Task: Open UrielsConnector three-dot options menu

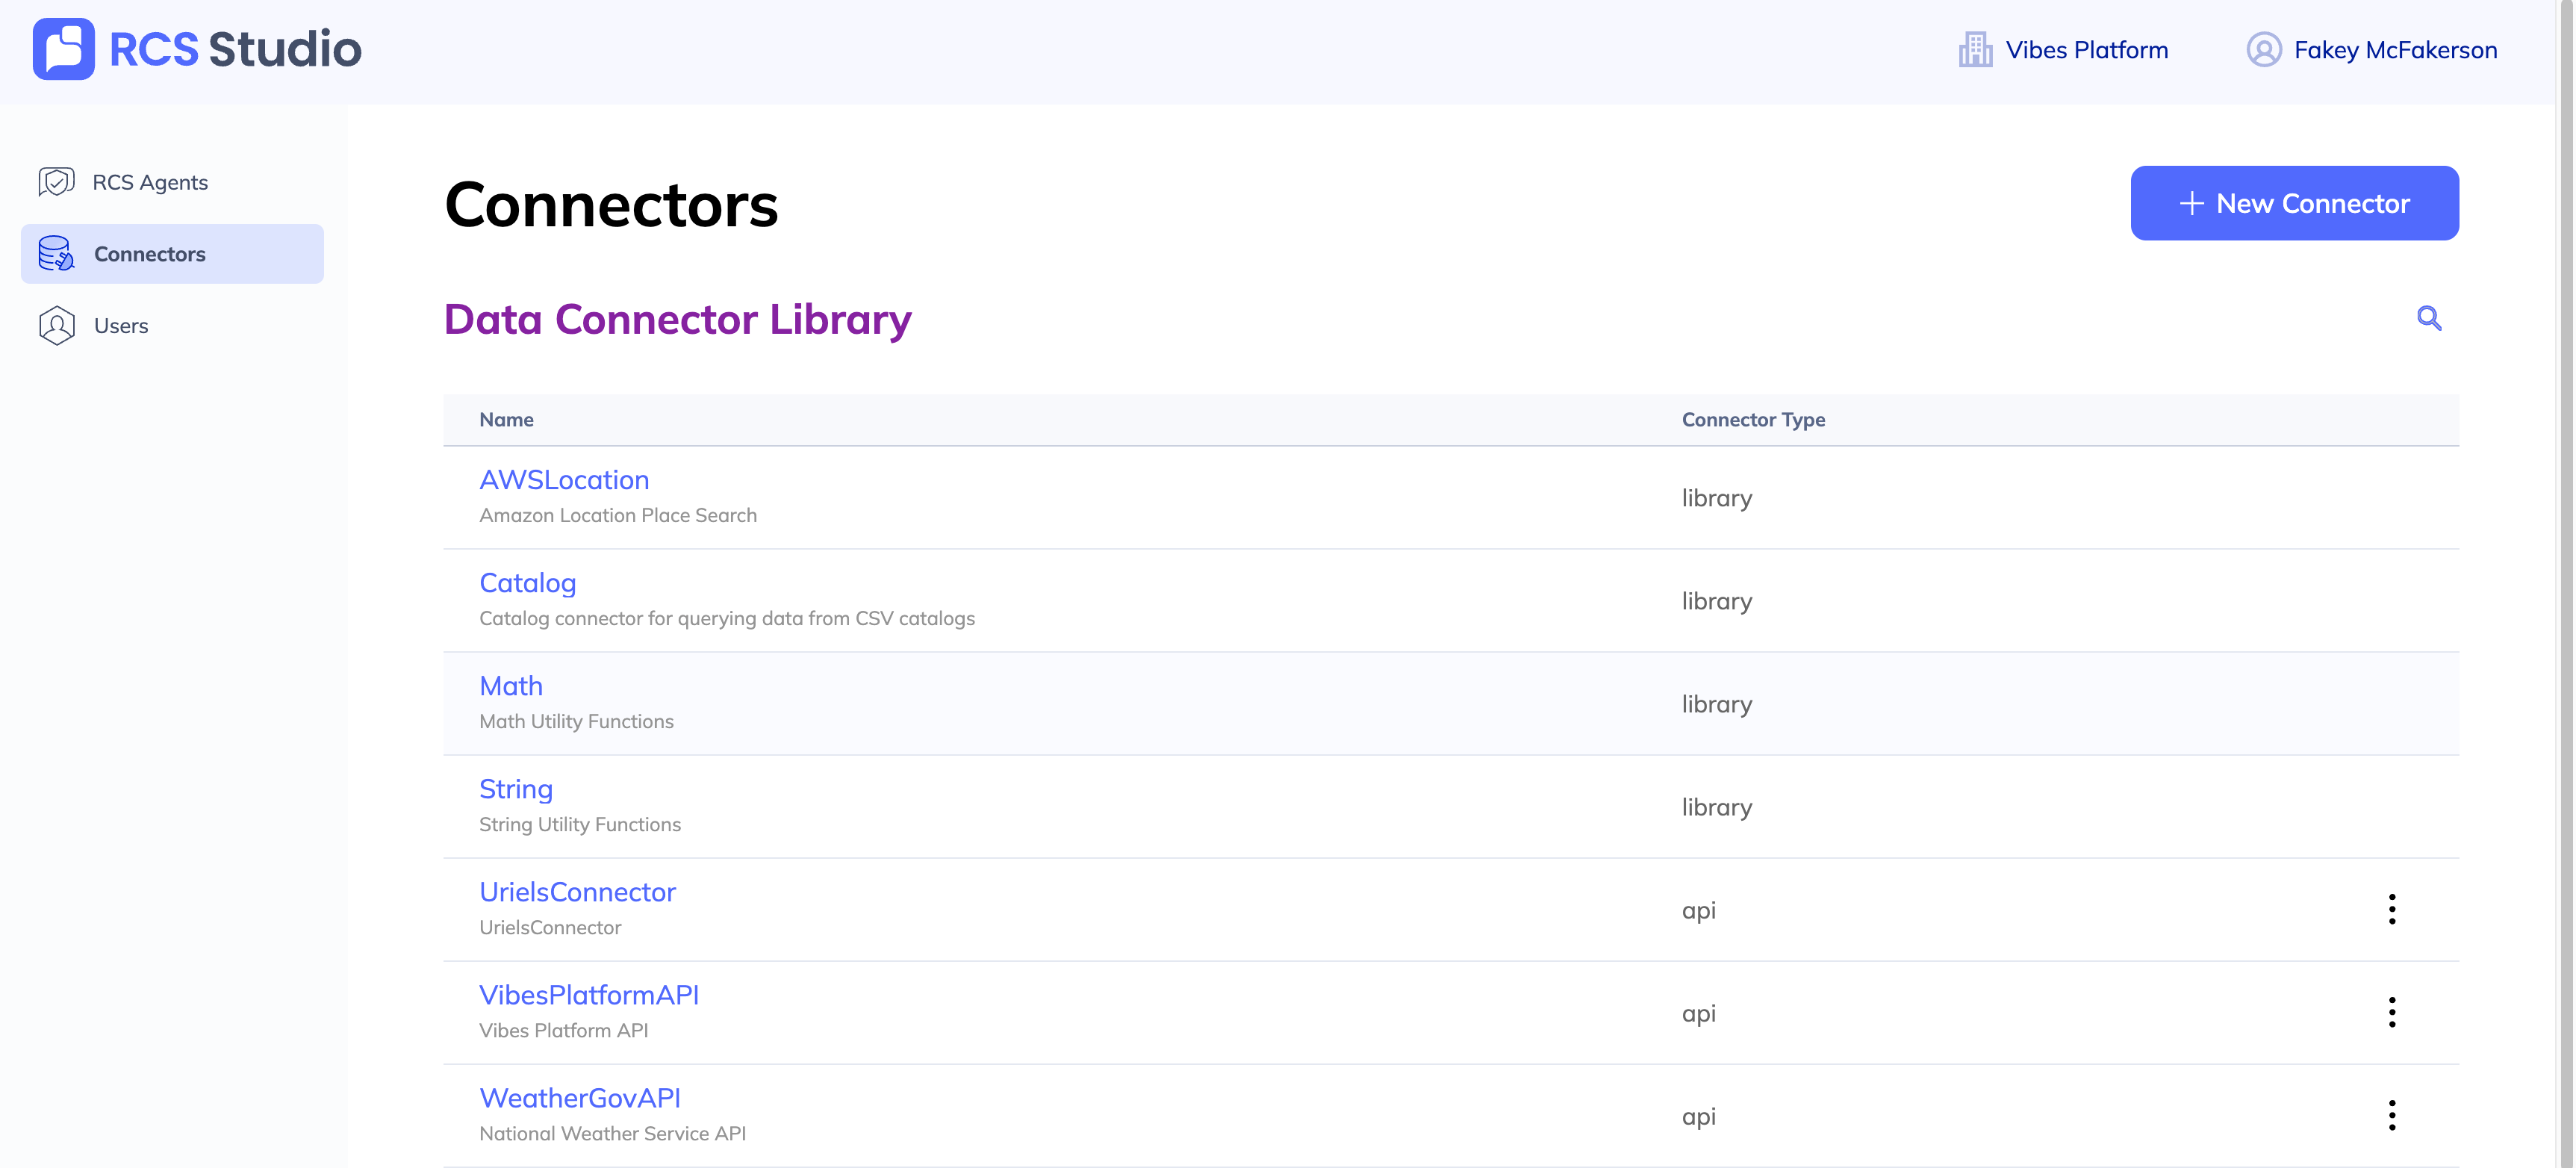Action: [2391, 909]
